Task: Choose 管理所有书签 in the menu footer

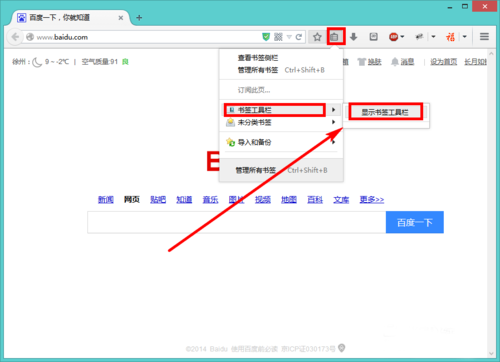Action: pyautogui.click(x=281, y=170)
